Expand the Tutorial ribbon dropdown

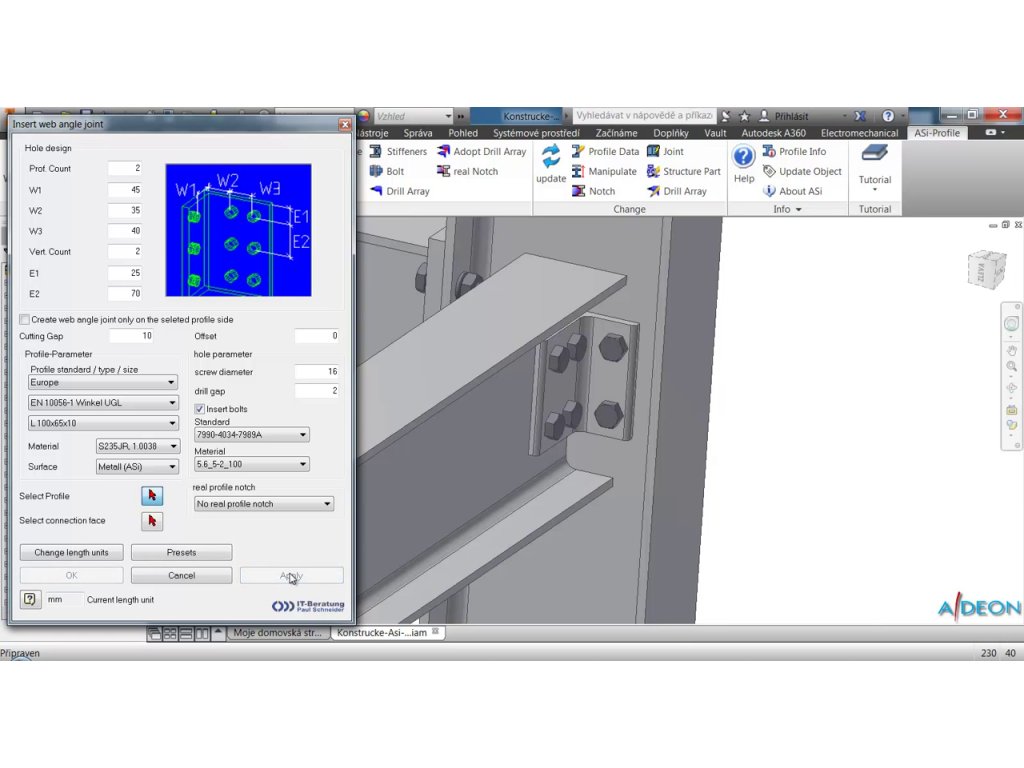pos(875,189)
